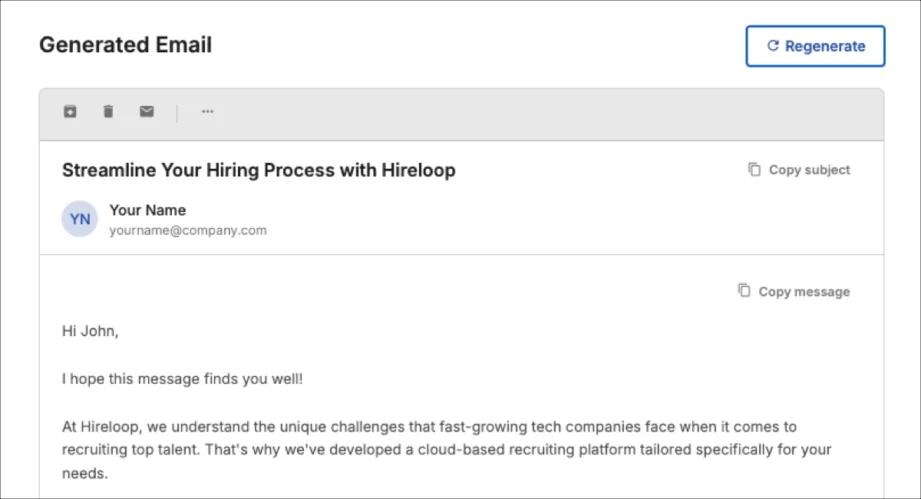Click the copy icon beside Copy subject
Image resolution: width=921 pixels, height=499 pixels.
(x=754, y=170)
